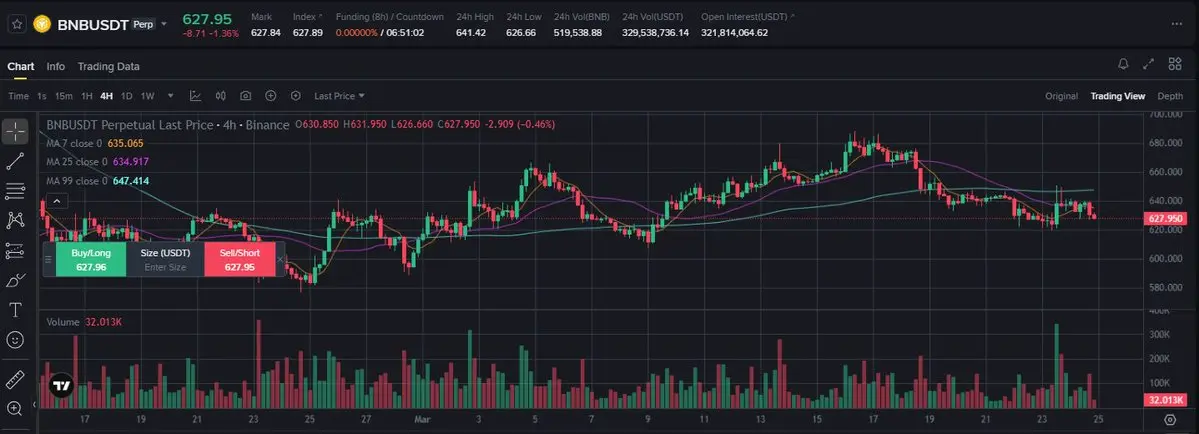
Task: Click the Sell/Short 627.95 button
Action: coord(240,260)
